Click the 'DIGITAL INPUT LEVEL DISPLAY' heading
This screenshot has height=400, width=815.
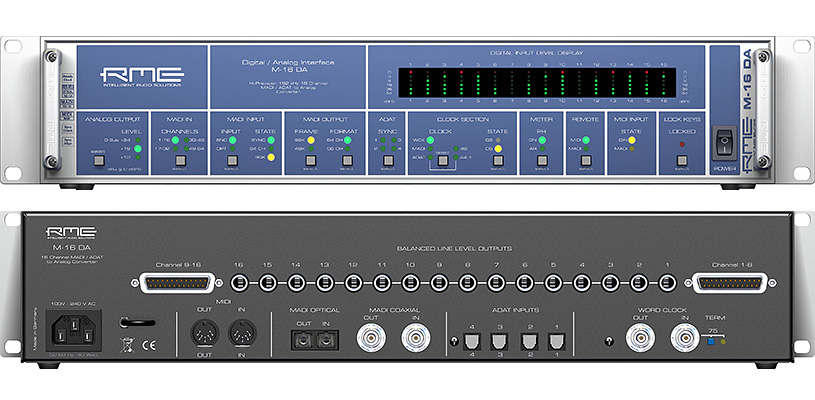pos(537,53)
